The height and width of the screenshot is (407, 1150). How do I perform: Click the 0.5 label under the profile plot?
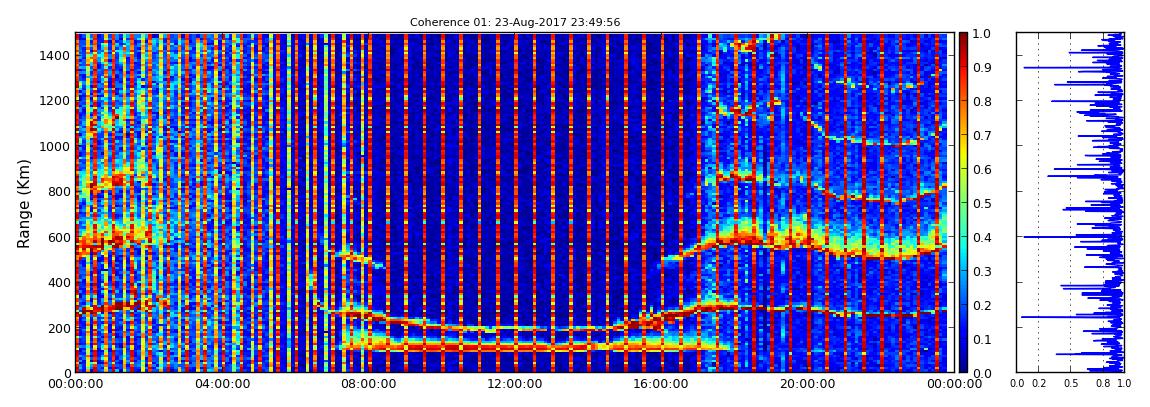[x=1071, y=384]
